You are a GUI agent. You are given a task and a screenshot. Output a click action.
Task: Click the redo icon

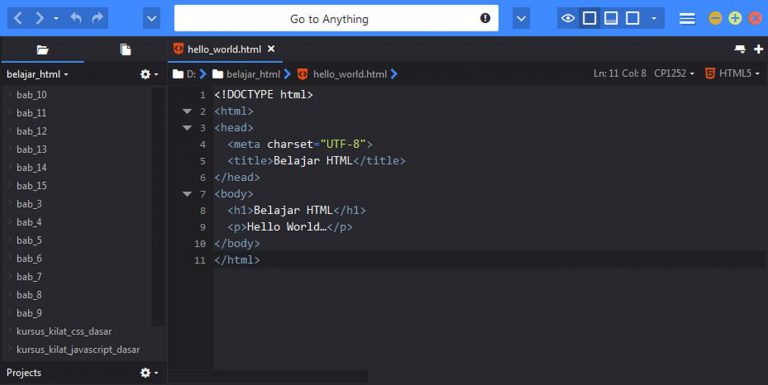pos(97,18)
